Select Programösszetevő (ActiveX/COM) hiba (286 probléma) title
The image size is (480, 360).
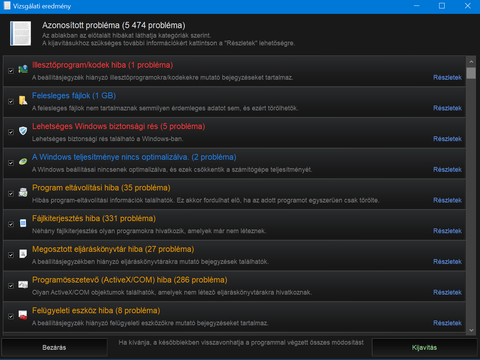pyautogui.click(x=130, y=280)
